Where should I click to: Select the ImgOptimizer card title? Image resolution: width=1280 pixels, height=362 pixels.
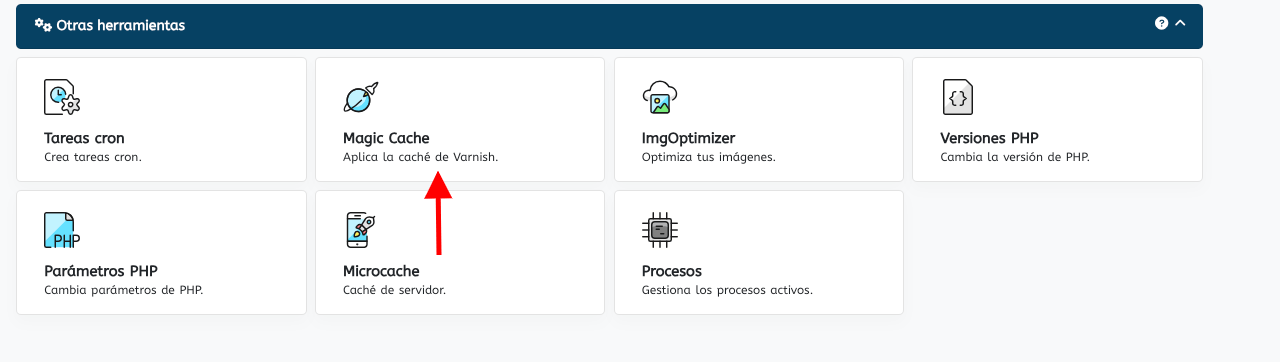click(688, 138)
